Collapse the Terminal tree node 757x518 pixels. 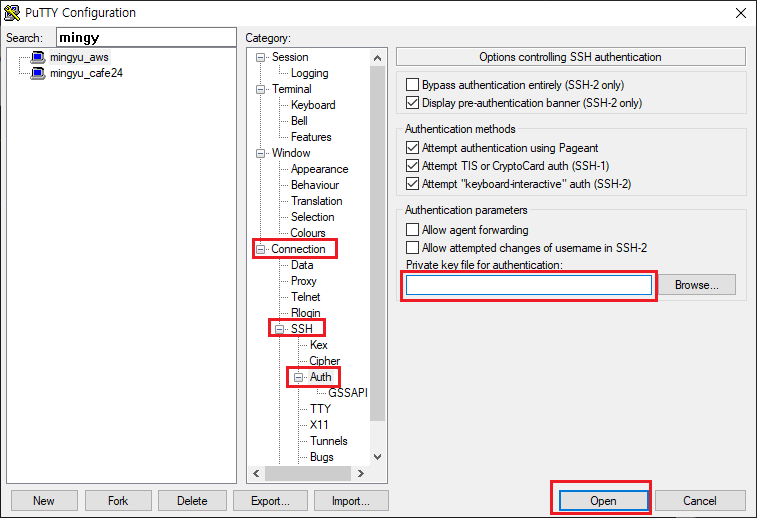pos(260,89)
